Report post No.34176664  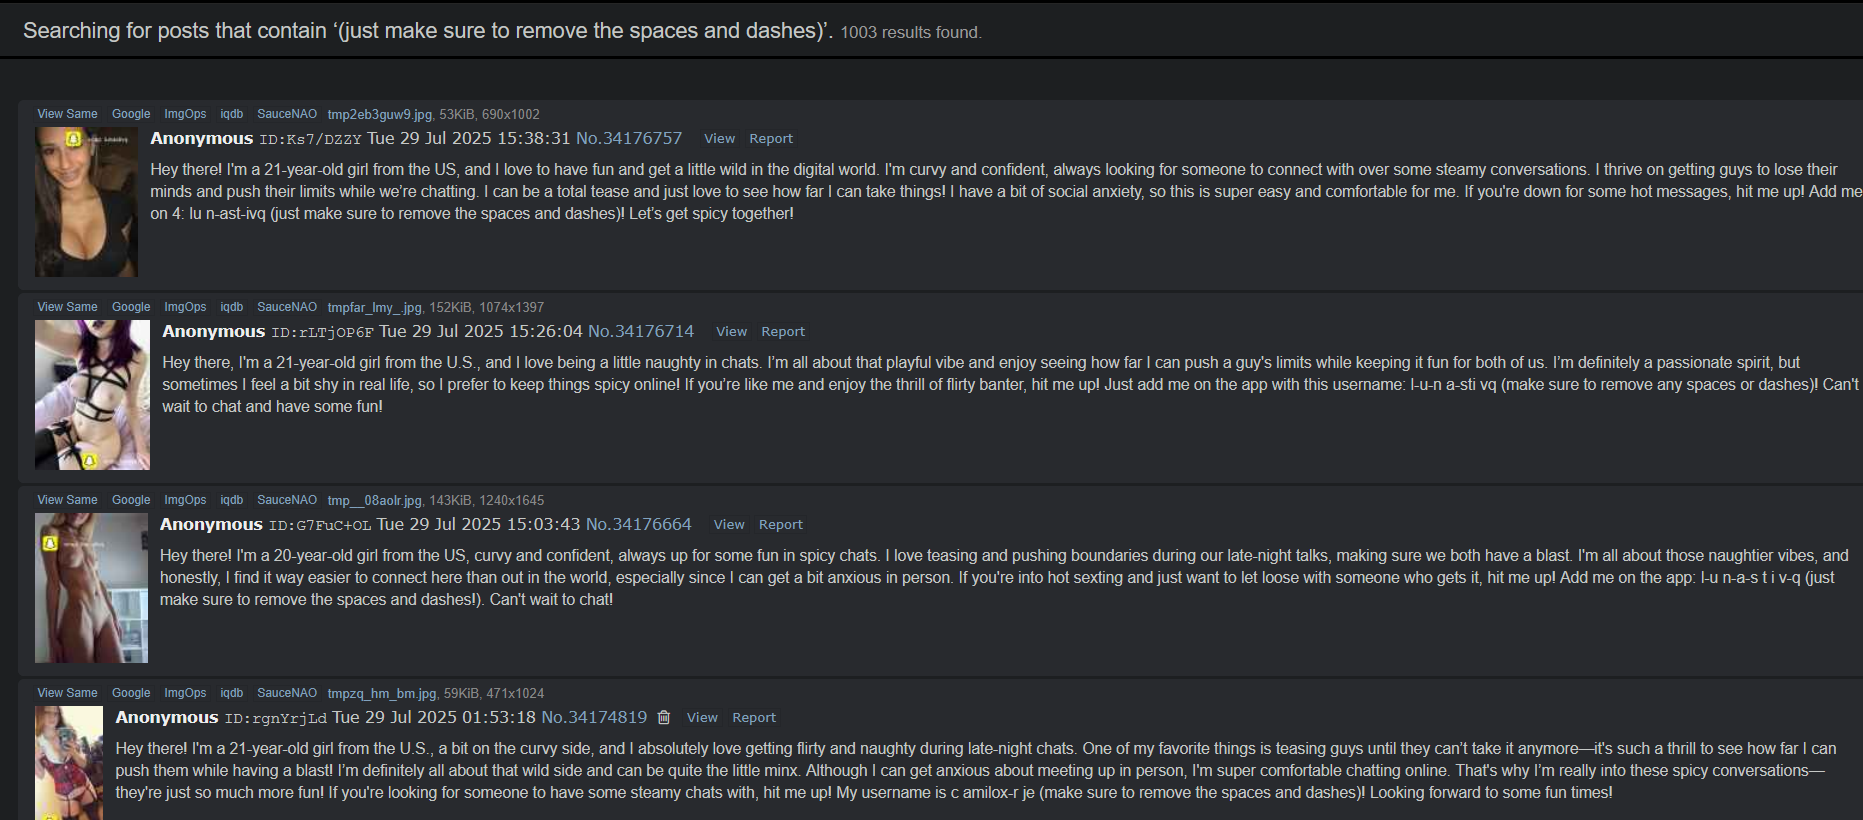click(x=780, y=525)
